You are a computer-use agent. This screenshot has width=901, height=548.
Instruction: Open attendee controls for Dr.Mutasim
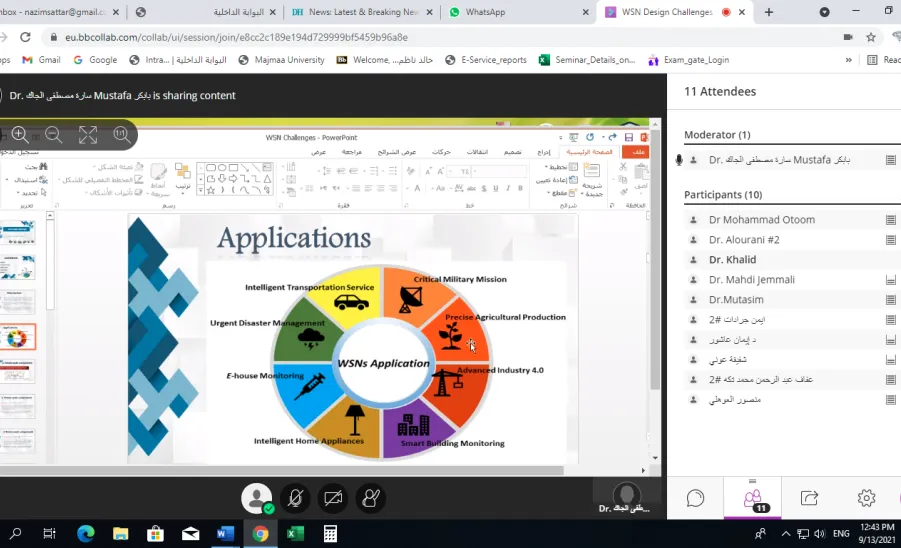pos(890,299)
